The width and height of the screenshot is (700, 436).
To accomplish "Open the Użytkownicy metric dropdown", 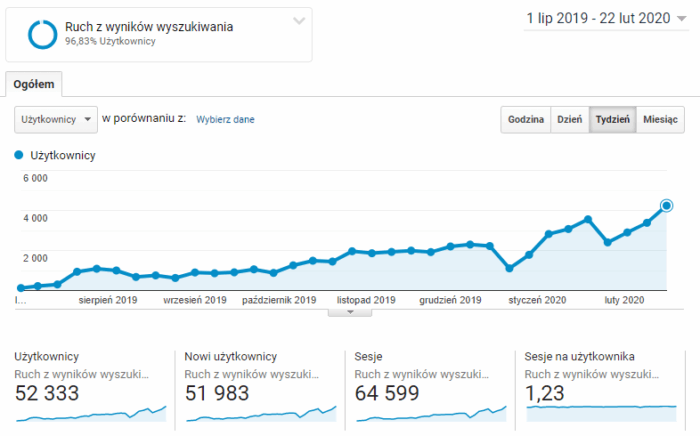I will click(56, 119).
